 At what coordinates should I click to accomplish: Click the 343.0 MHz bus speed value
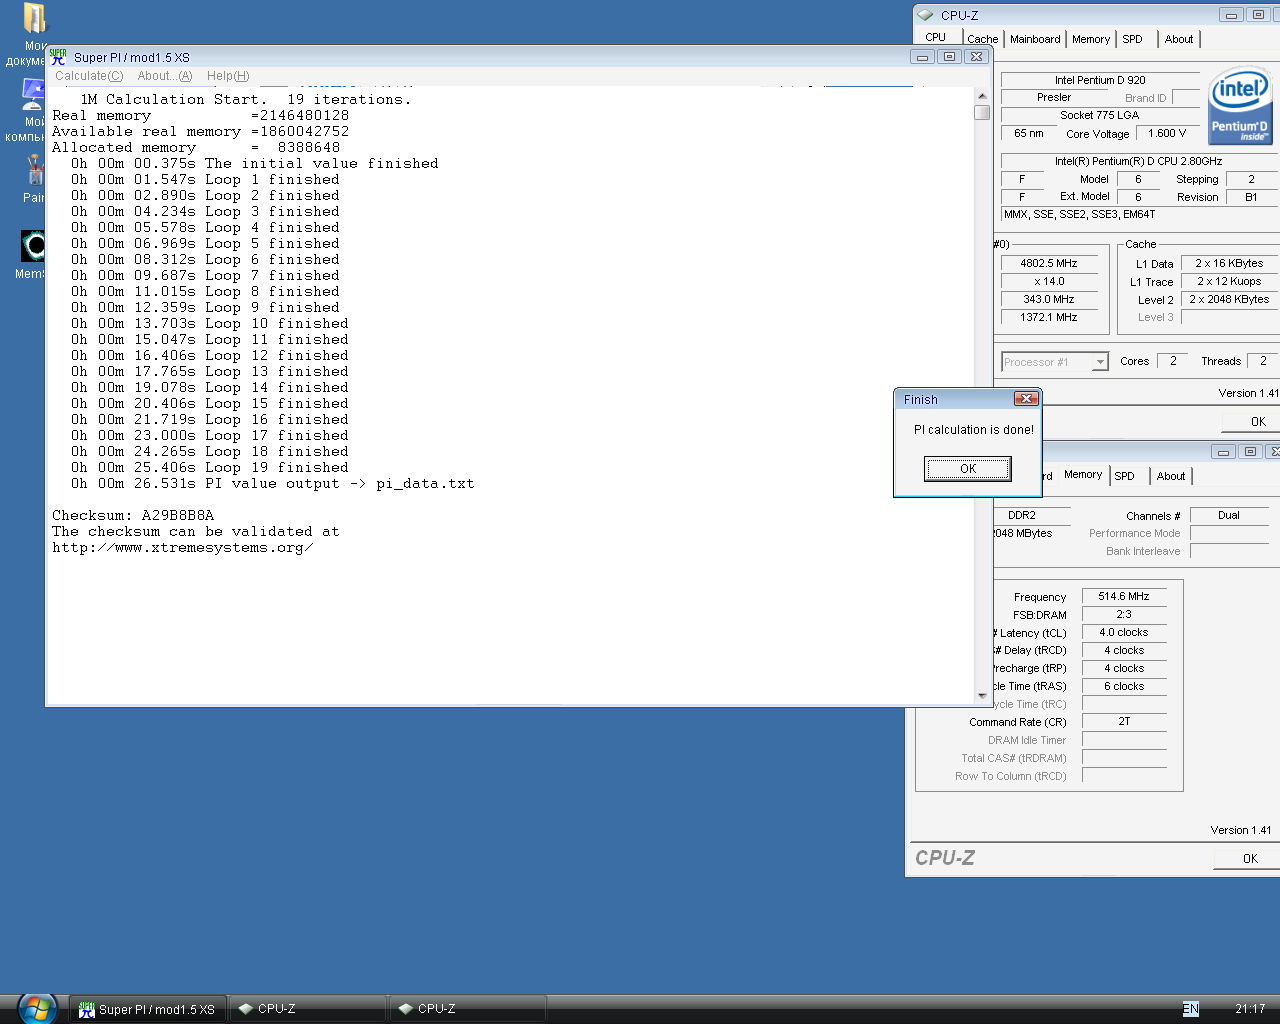(1048, 300)
